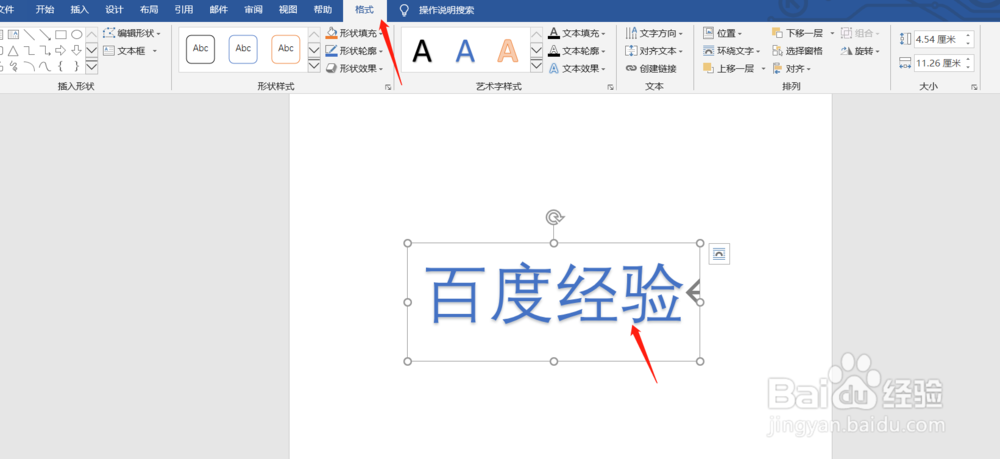Apply black outline Abc shape style
The height and width of the screenshot is (459, 1000).
click(201, 49)
